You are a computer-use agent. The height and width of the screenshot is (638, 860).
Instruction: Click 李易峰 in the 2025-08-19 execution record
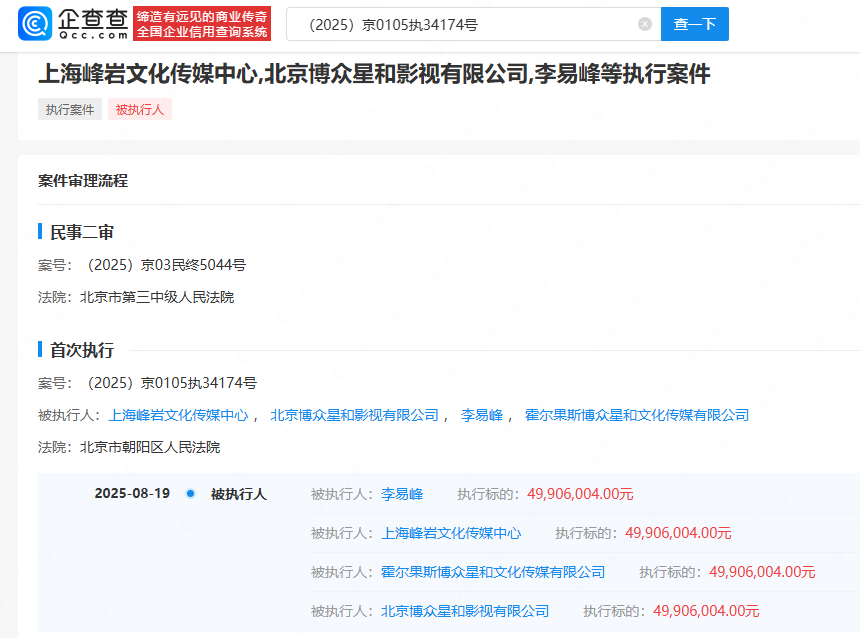tap(404, 493)
